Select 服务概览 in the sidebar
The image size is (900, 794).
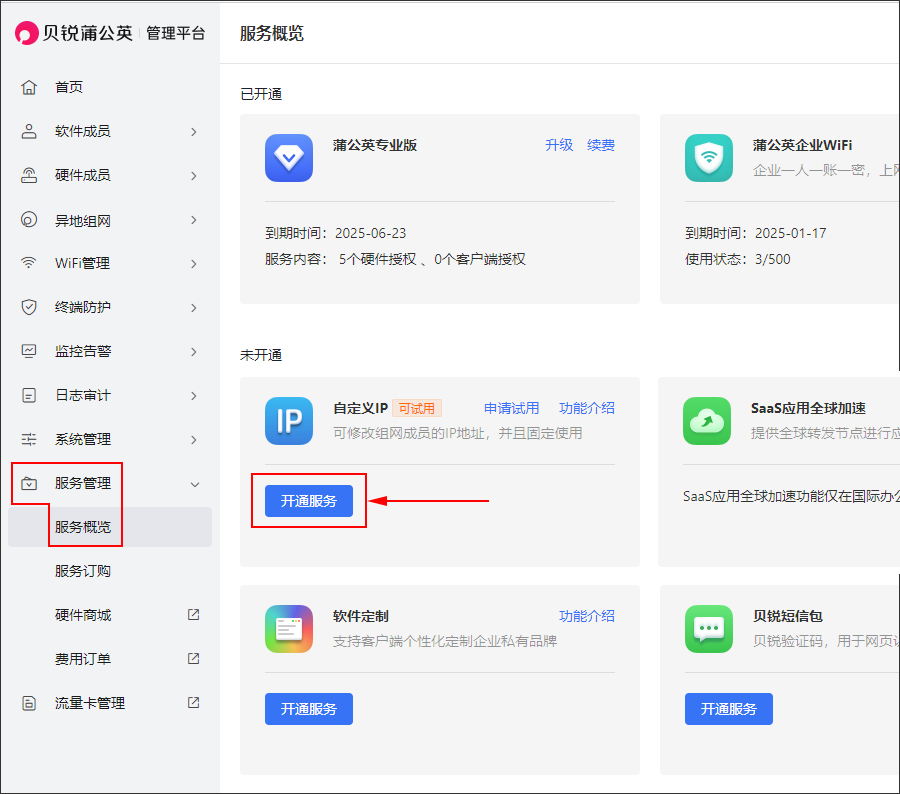click(110, 527)
